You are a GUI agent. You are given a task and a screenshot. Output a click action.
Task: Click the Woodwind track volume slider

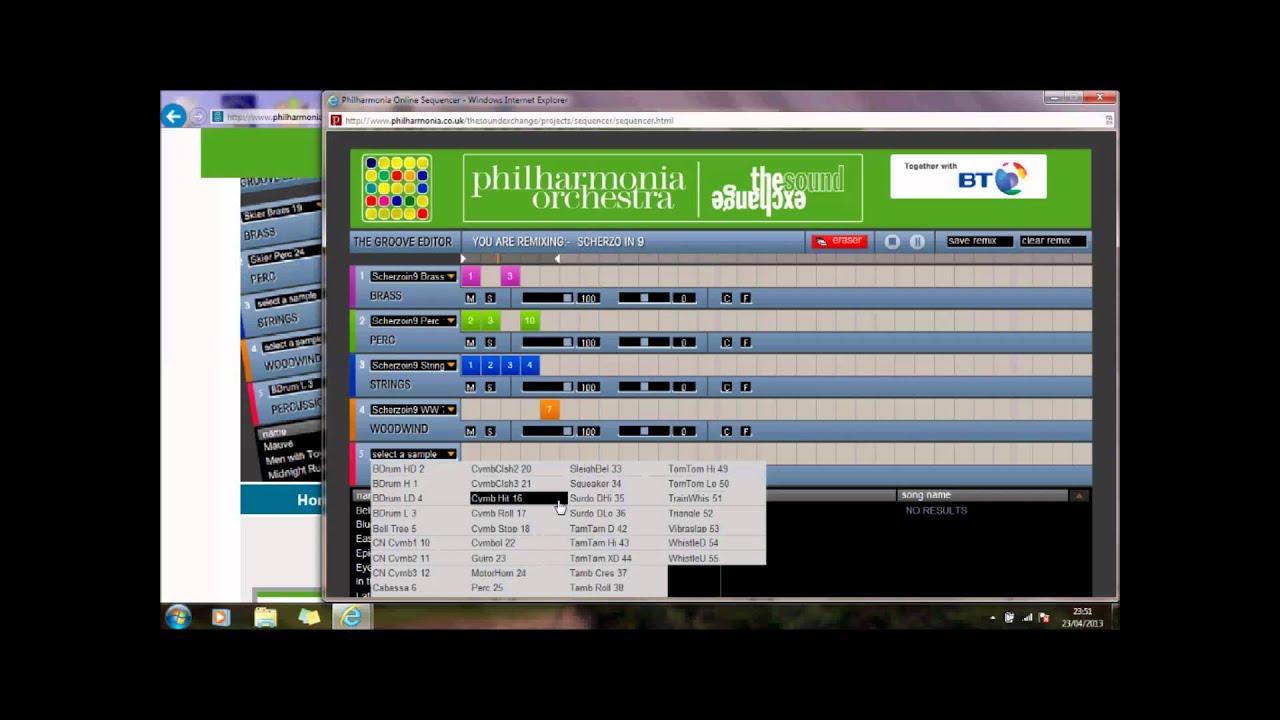547,431
